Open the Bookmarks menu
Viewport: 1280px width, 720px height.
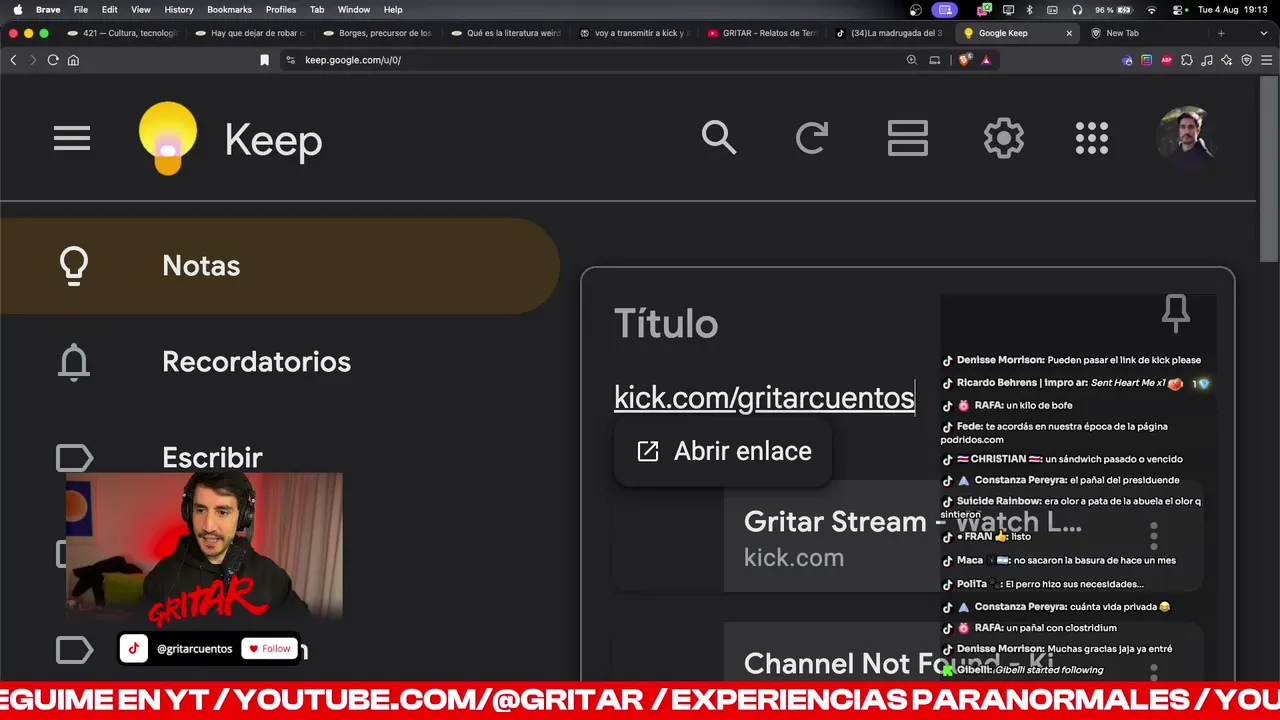click(x=230, y=9)
